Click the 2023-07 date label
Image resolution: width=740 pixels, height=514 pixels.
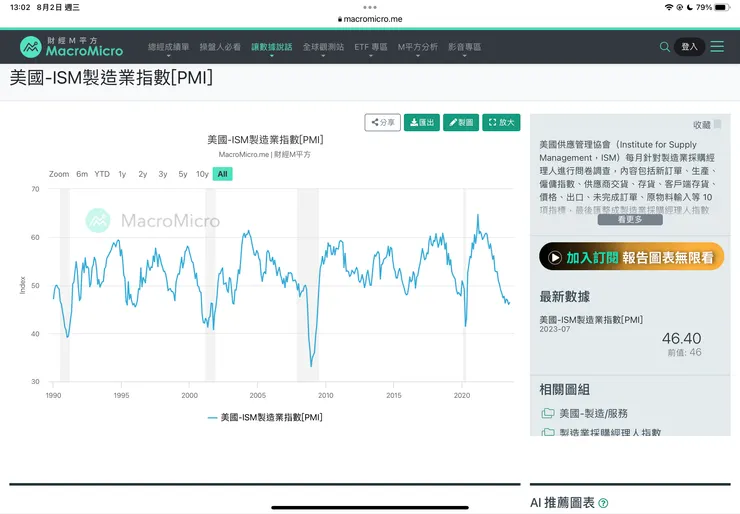(555, 329)
